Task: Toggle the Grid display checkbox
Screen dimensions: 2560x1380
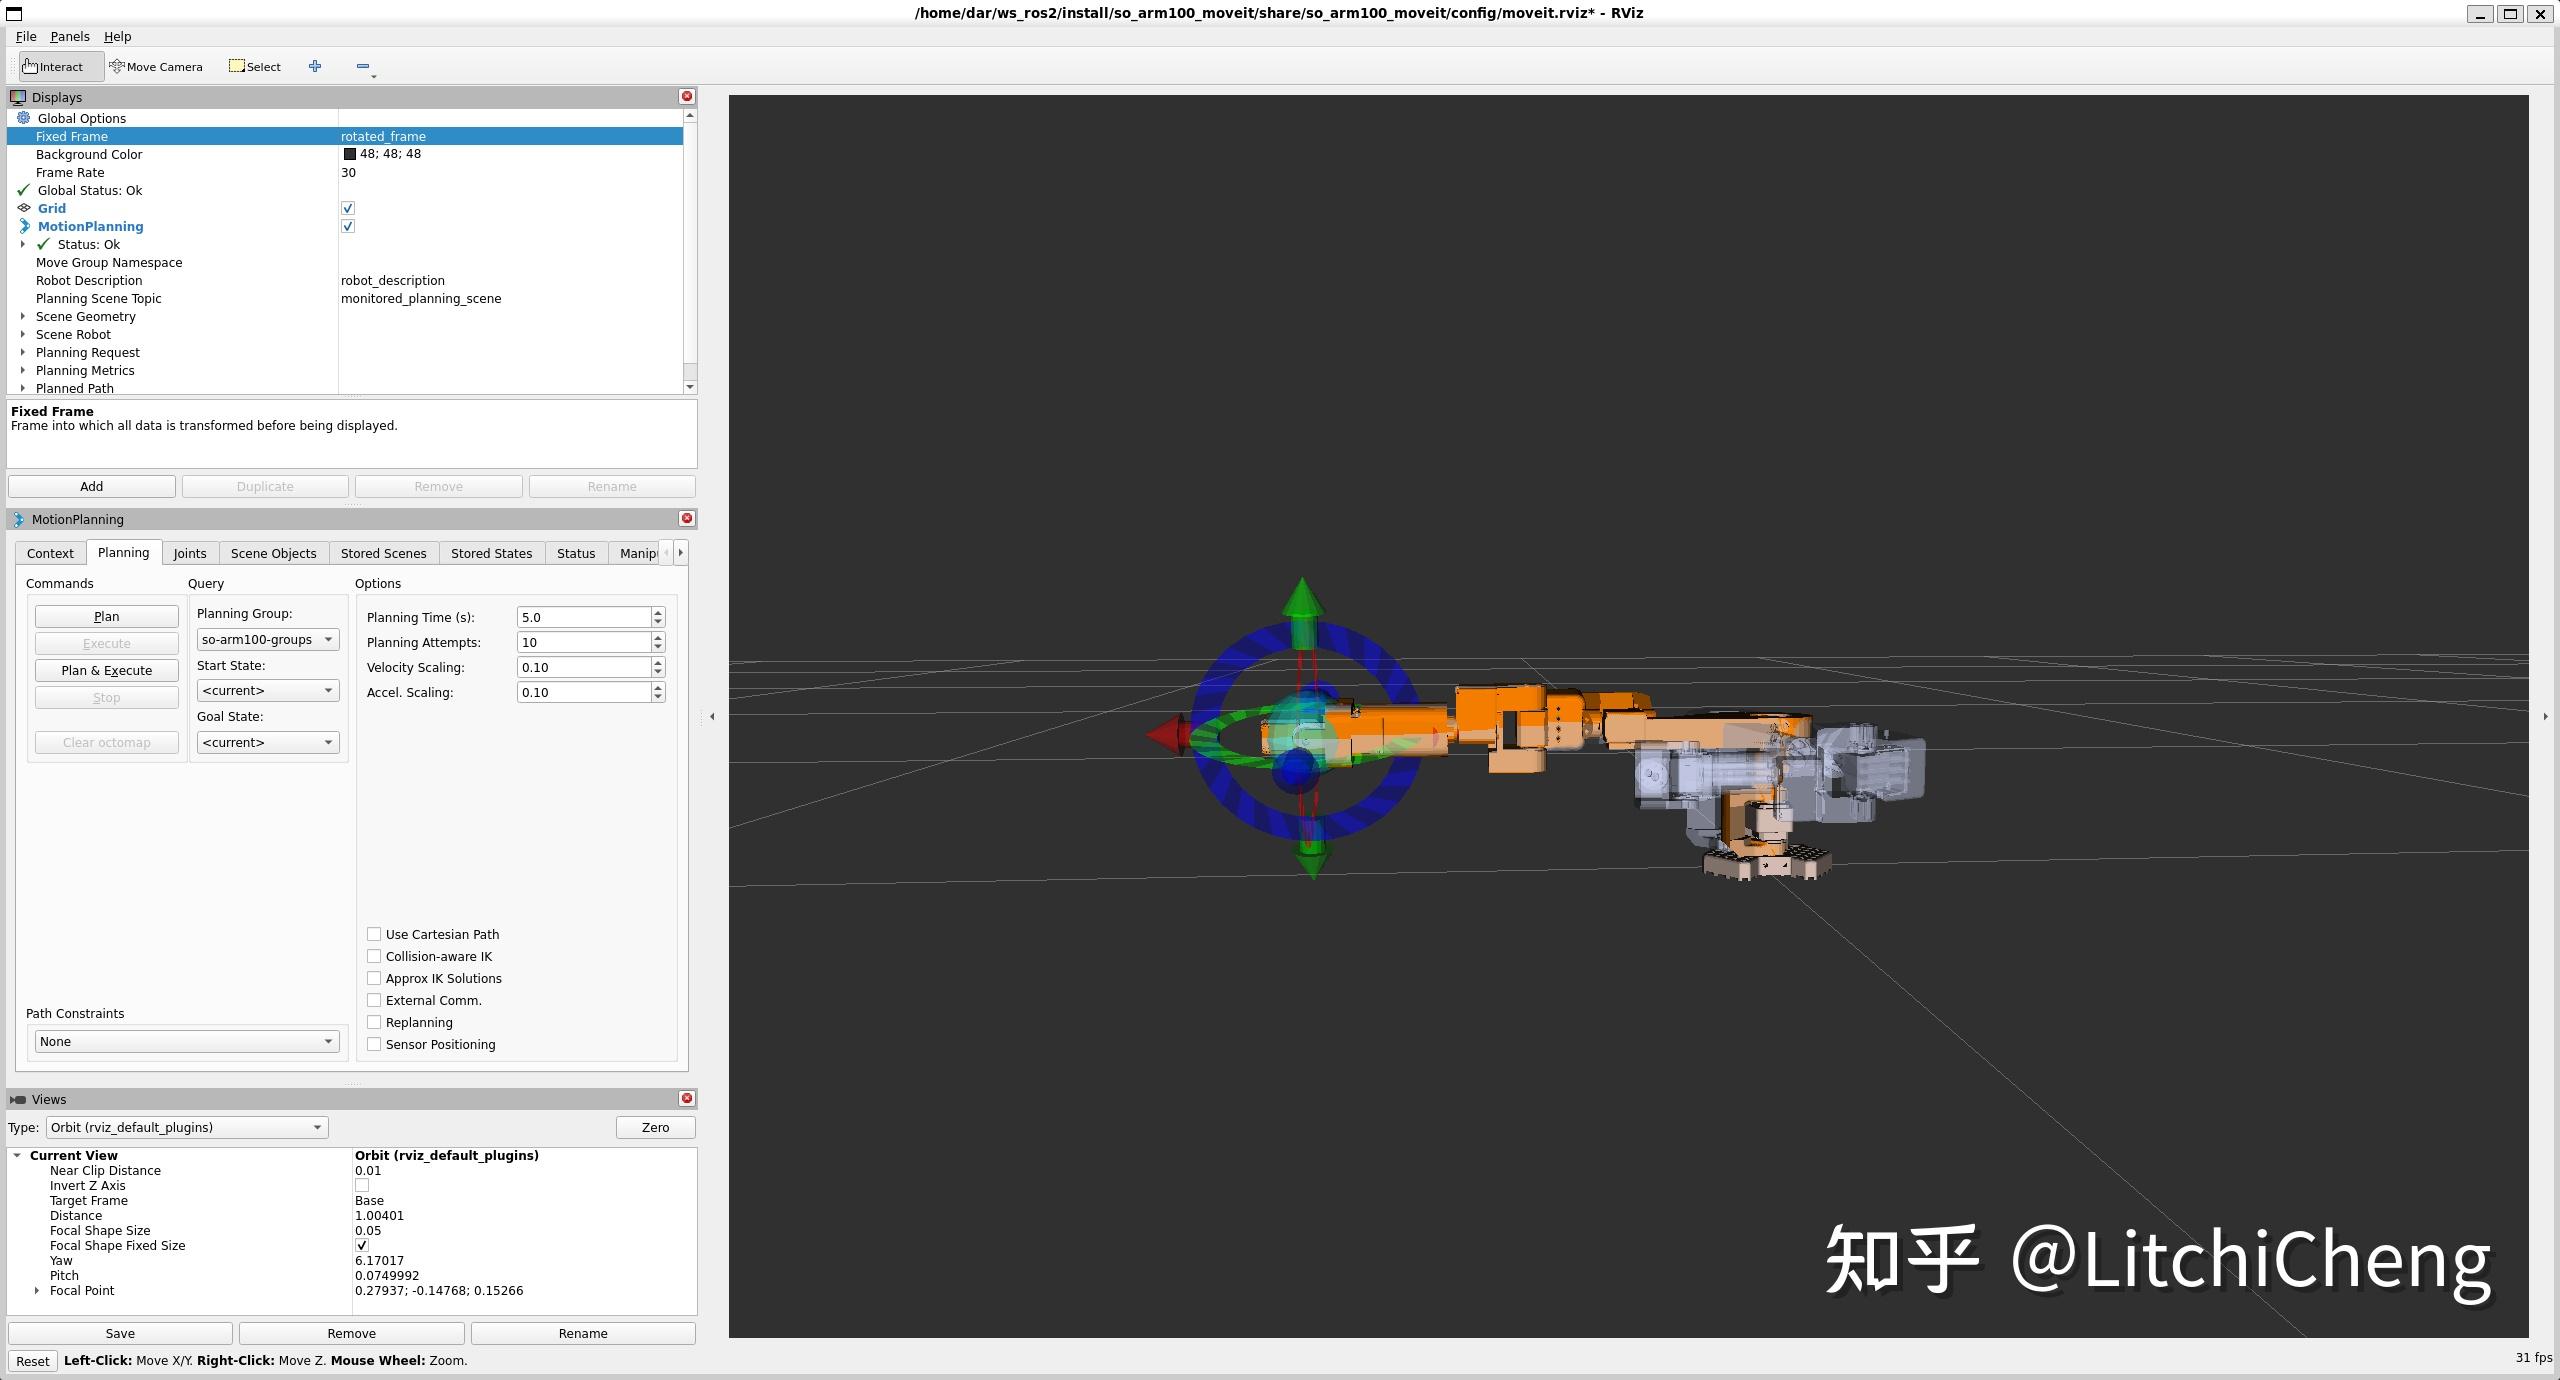Action: point(348,208)
